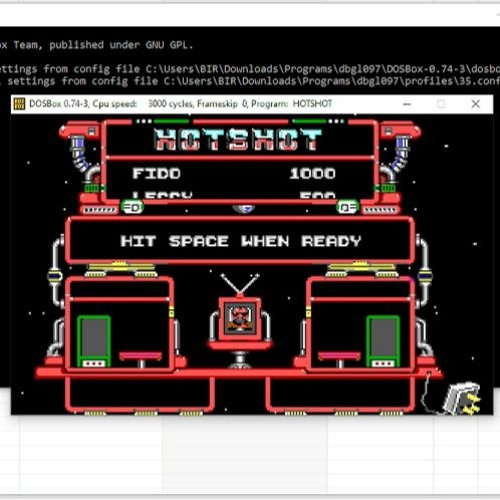
Task: Click the robot TV screen in center
Action: 240,319
